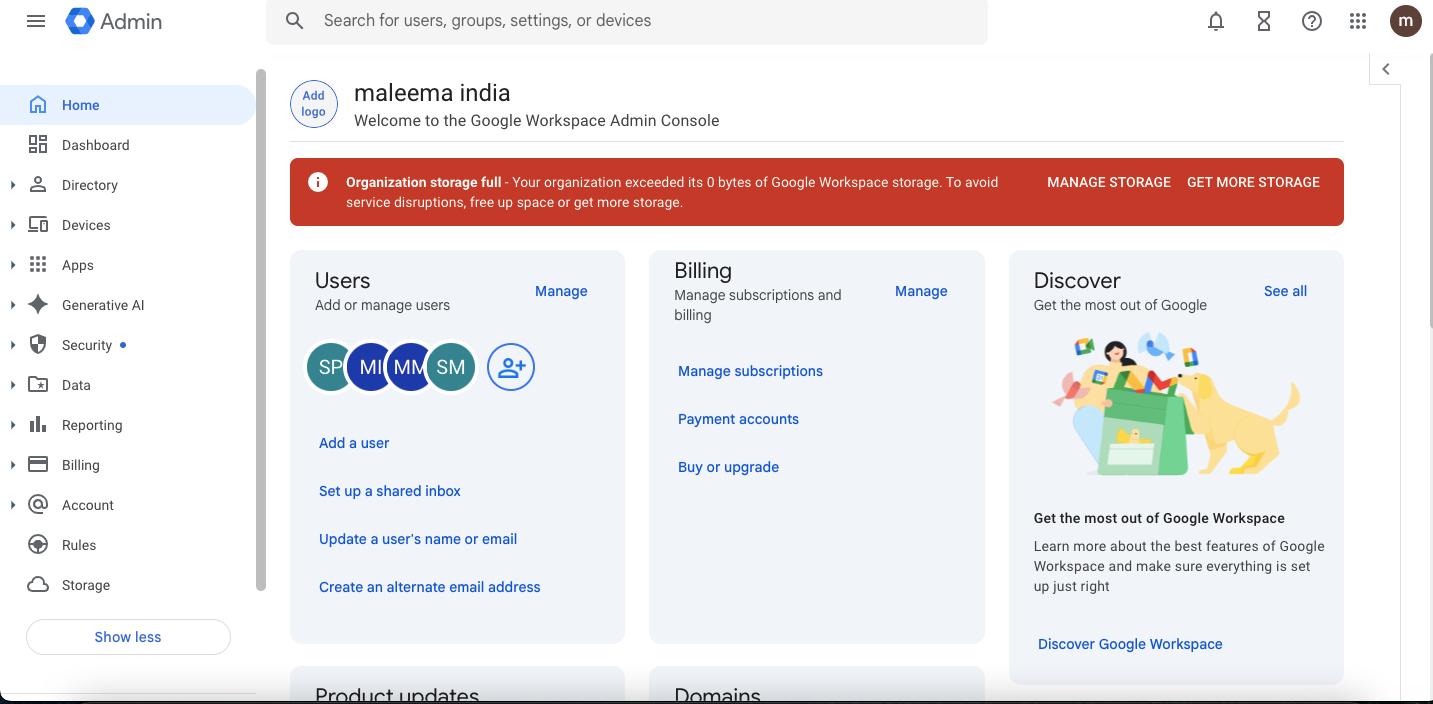Go to Storage in the sidebar

click(x=86, y=585)
